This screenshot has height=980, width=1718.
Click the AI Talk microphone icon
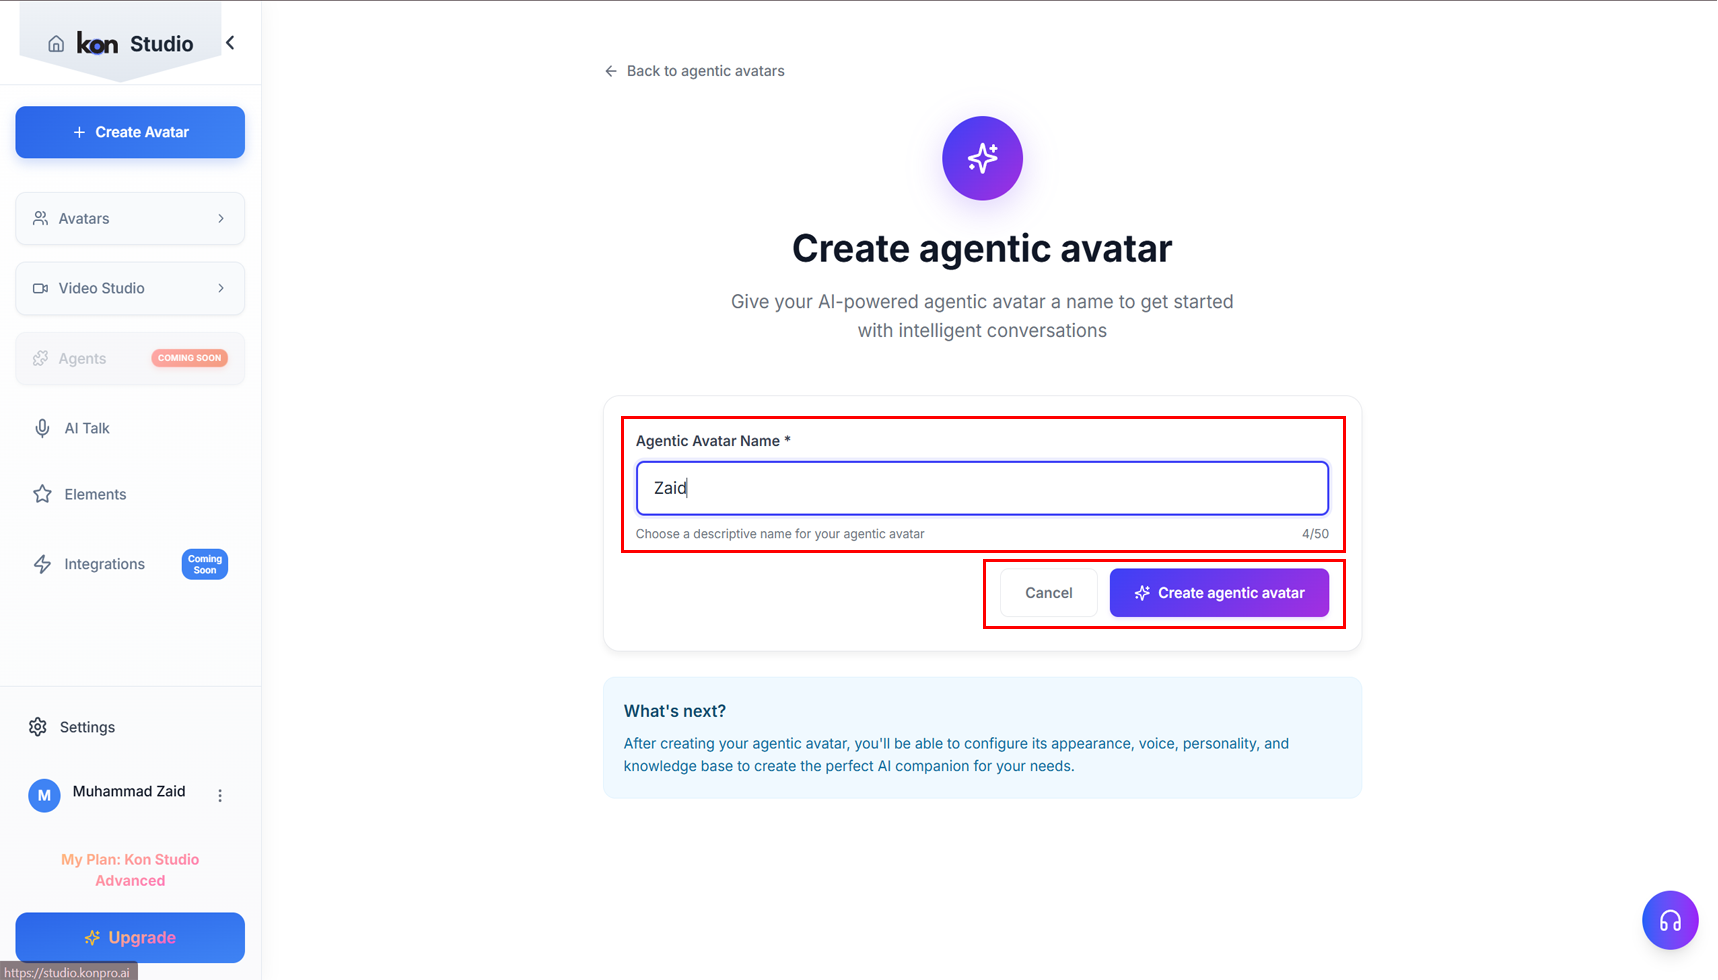tap(42, 428)
